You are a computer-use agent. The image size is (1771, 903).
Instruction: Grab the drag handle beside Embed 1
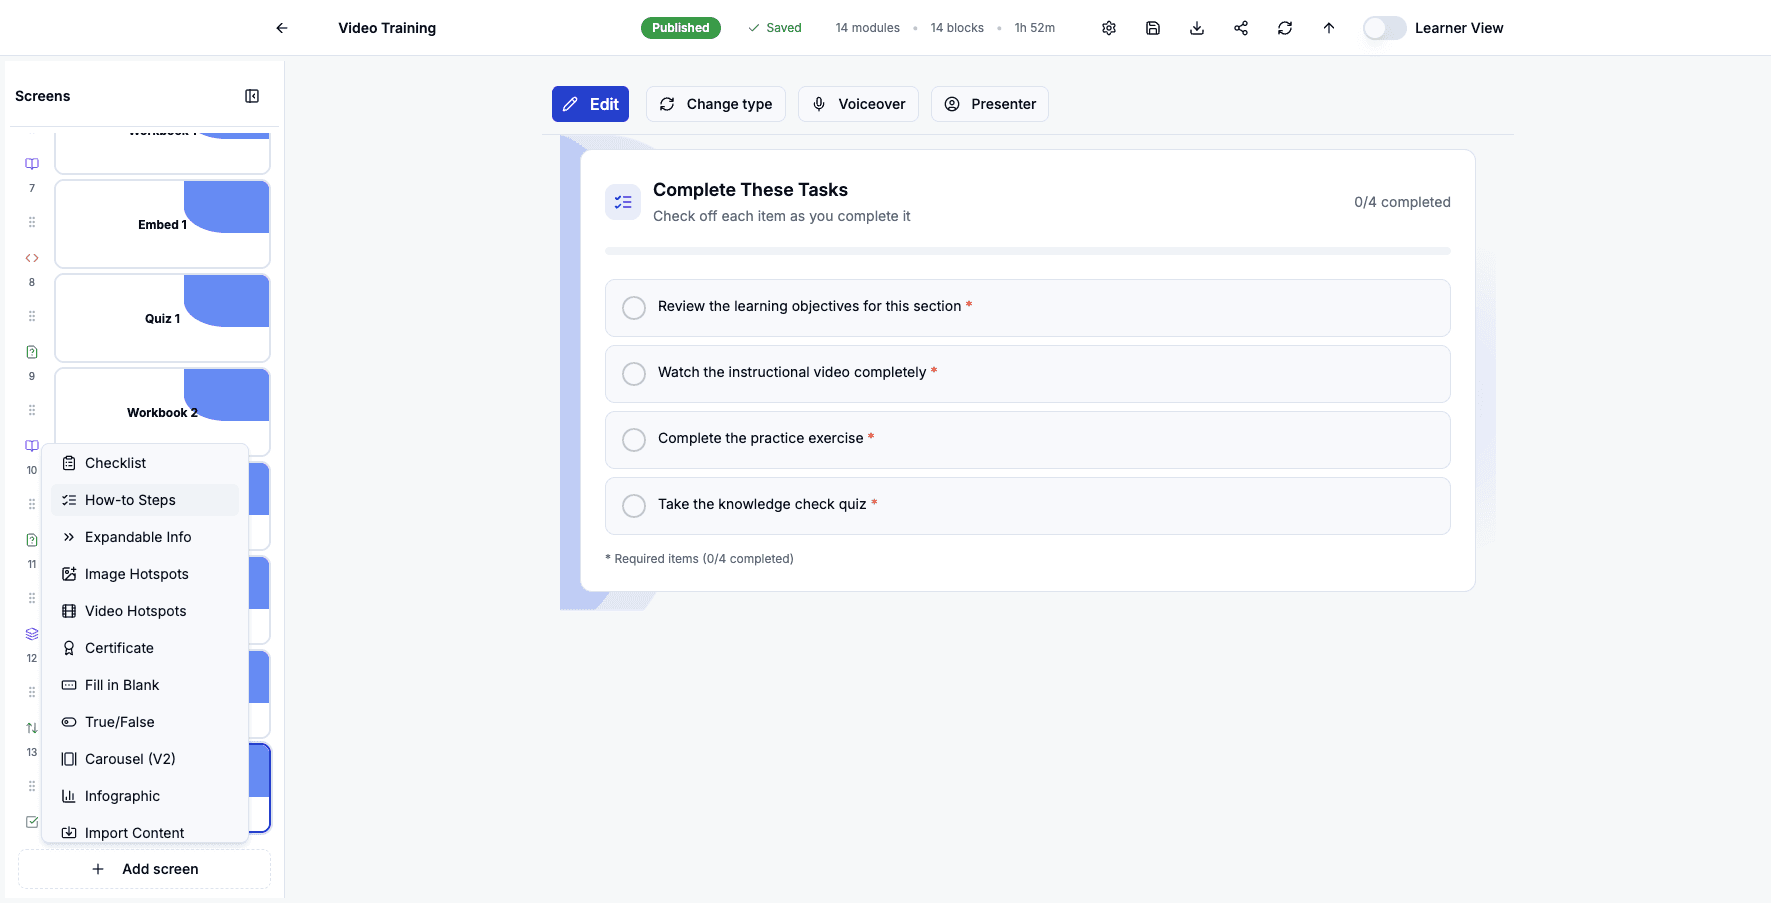32,222
